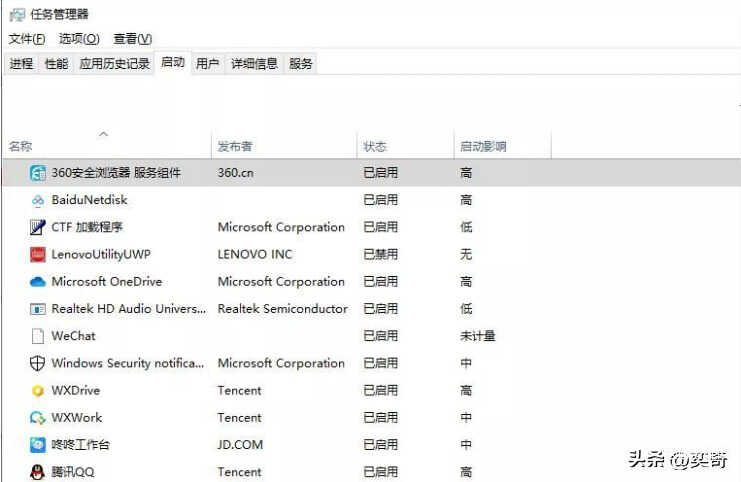Sort by the 名称 column arrow

point(104,134)
